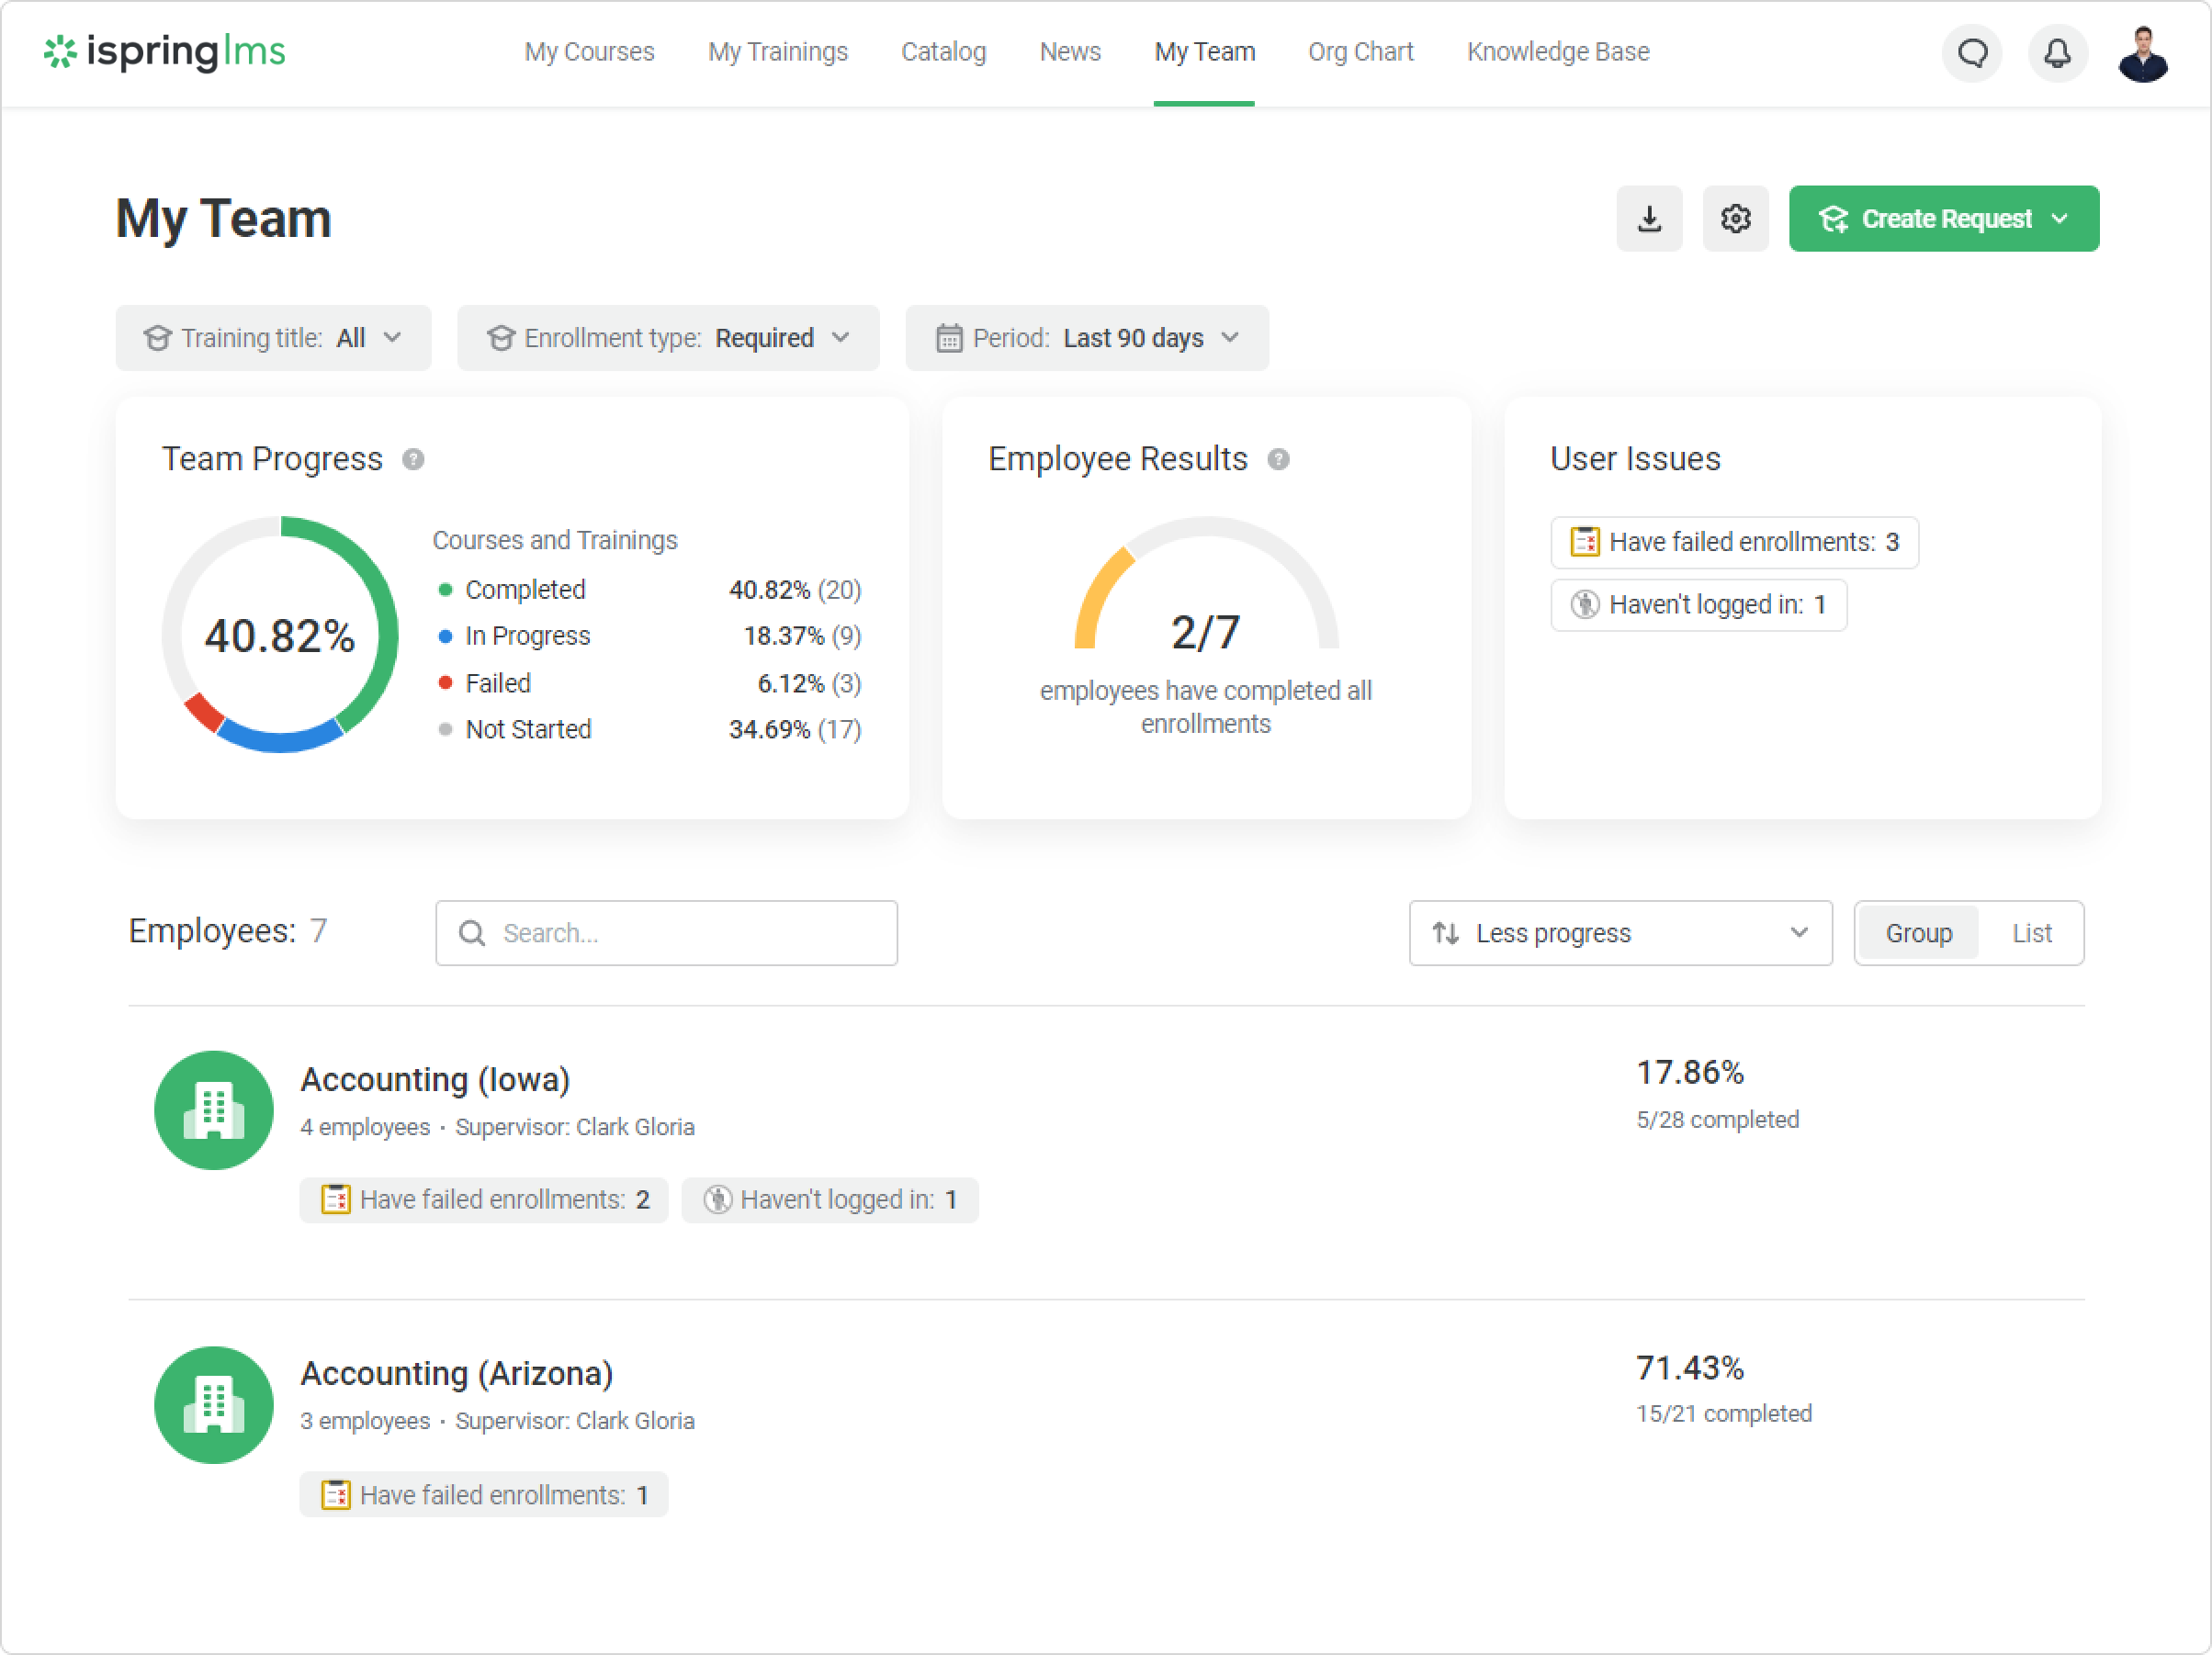The image size is (2212, 1655).
Task: Click the Create Request button
Action: click(x=1943, y=218)
